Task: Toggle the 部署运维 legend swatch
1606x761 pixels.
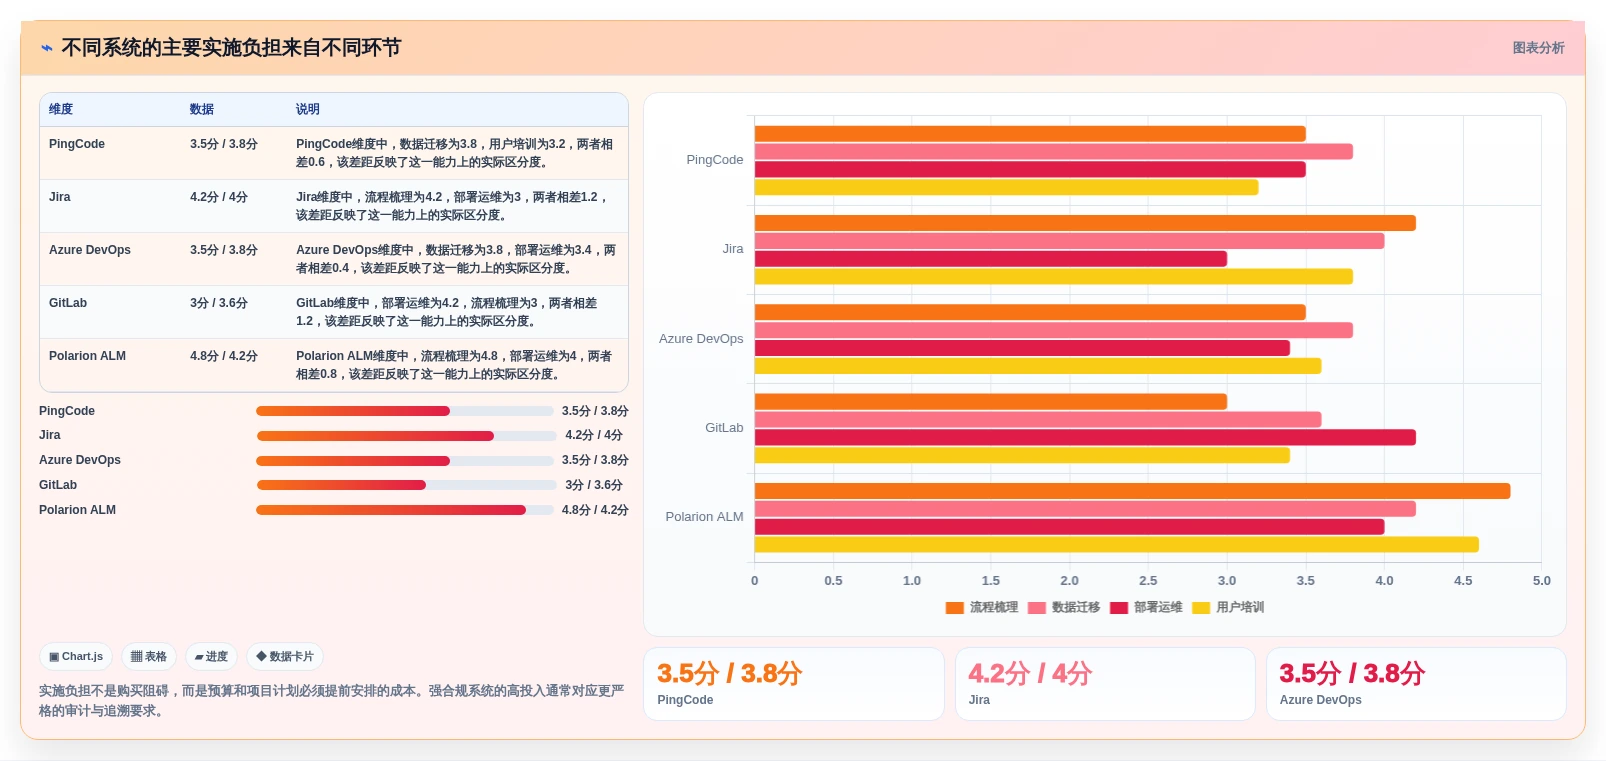Action: click(x=1118, y=608)
